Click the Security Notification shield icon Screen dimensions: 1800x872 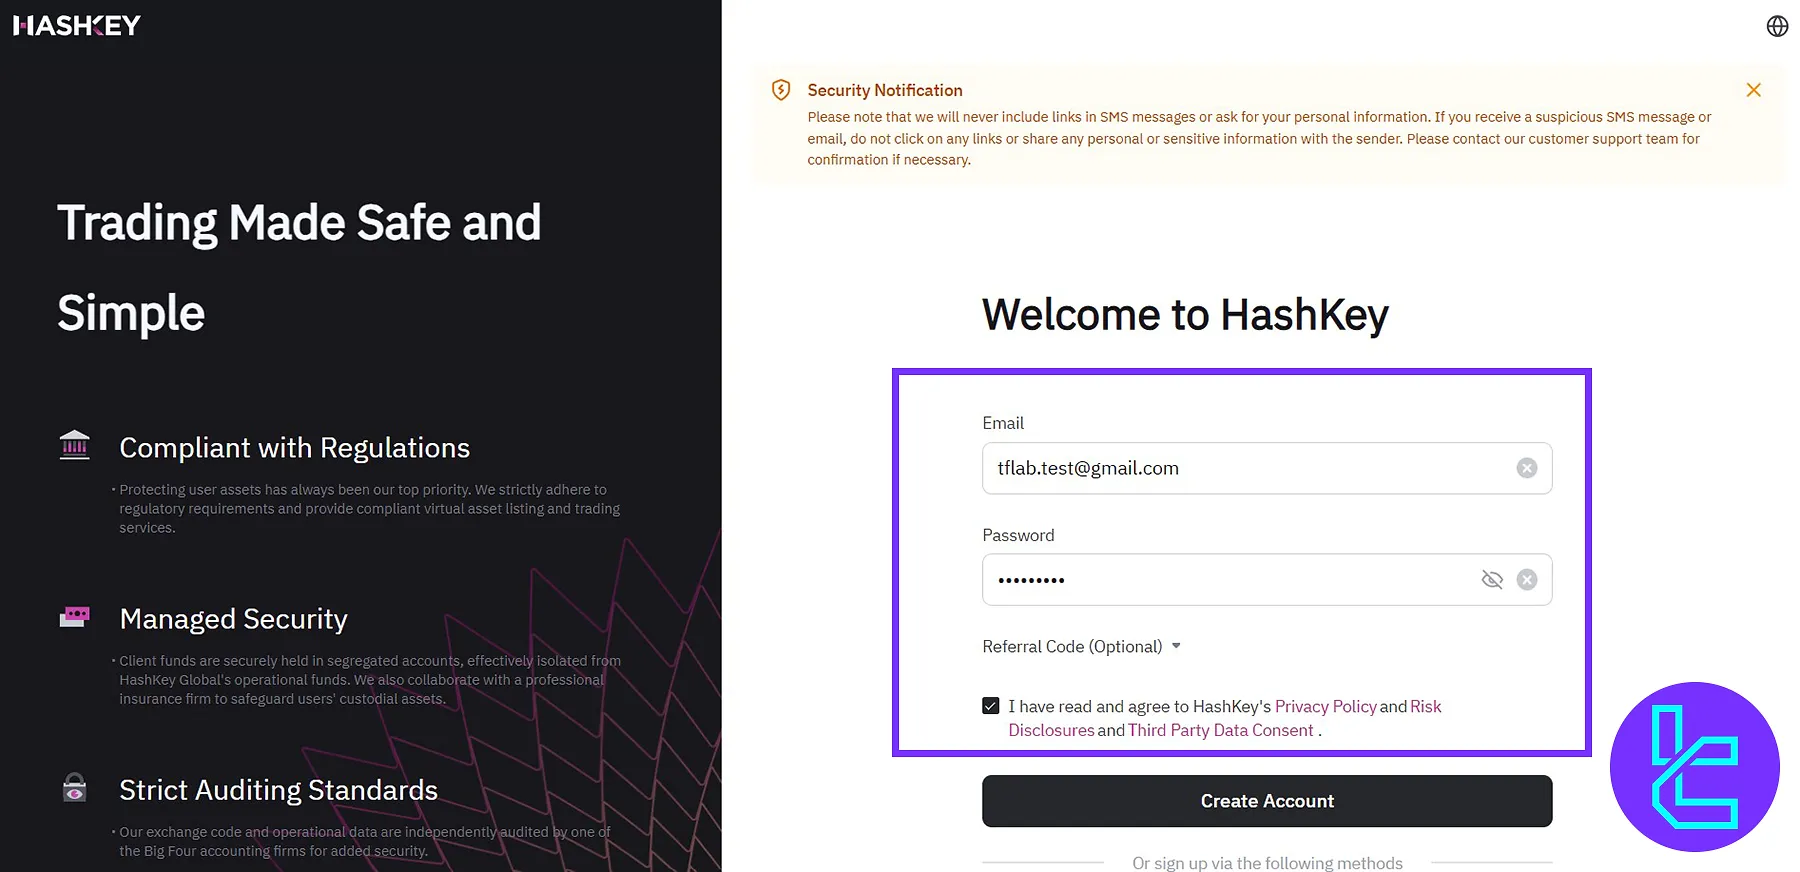(x=781, y=90)
